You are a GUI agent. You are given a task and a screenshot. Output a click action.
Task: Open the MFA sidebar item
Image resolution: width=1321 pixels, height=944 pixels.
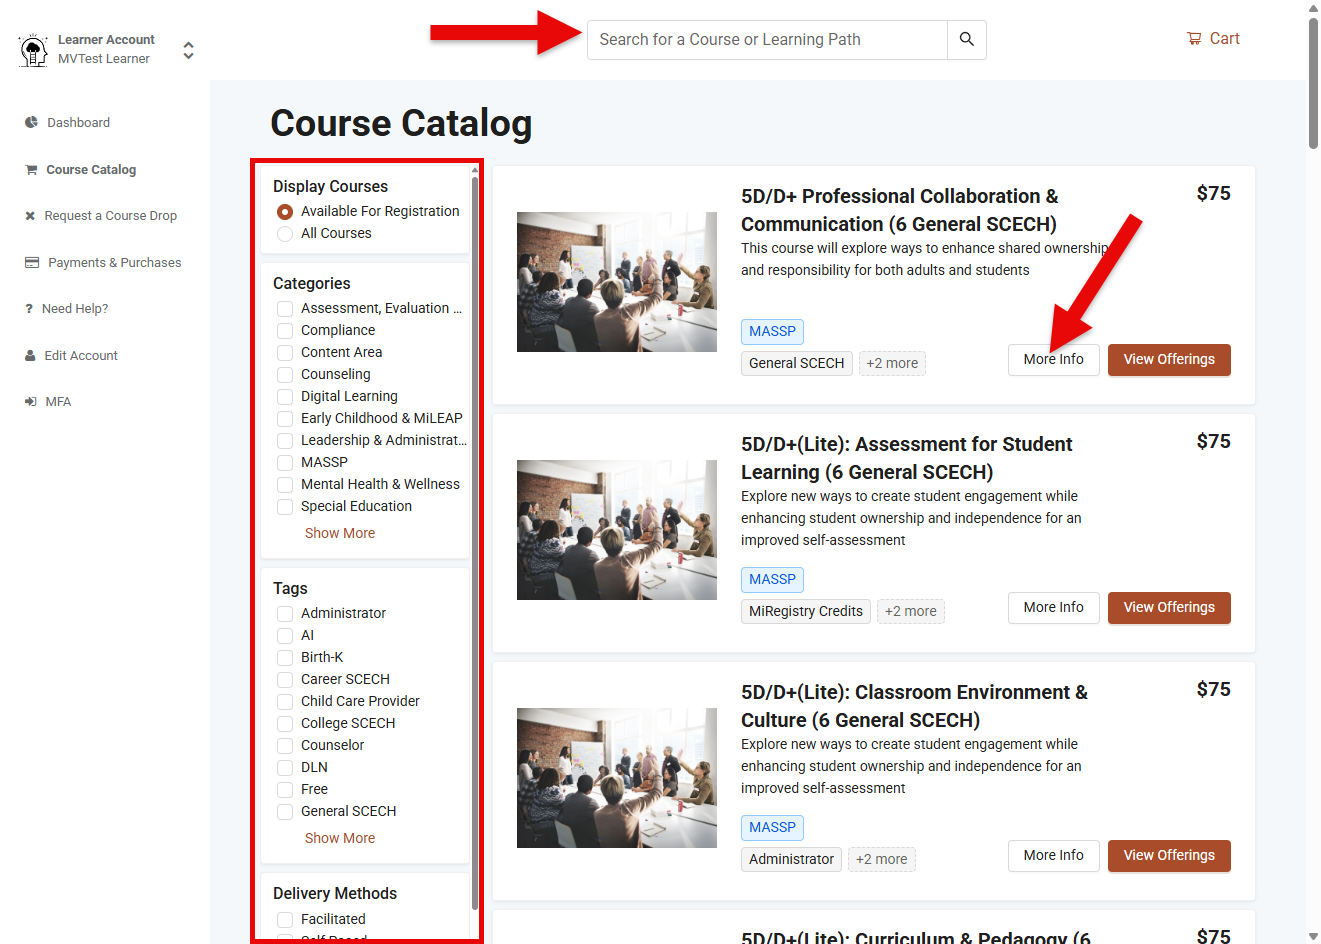tap(58, 402)
